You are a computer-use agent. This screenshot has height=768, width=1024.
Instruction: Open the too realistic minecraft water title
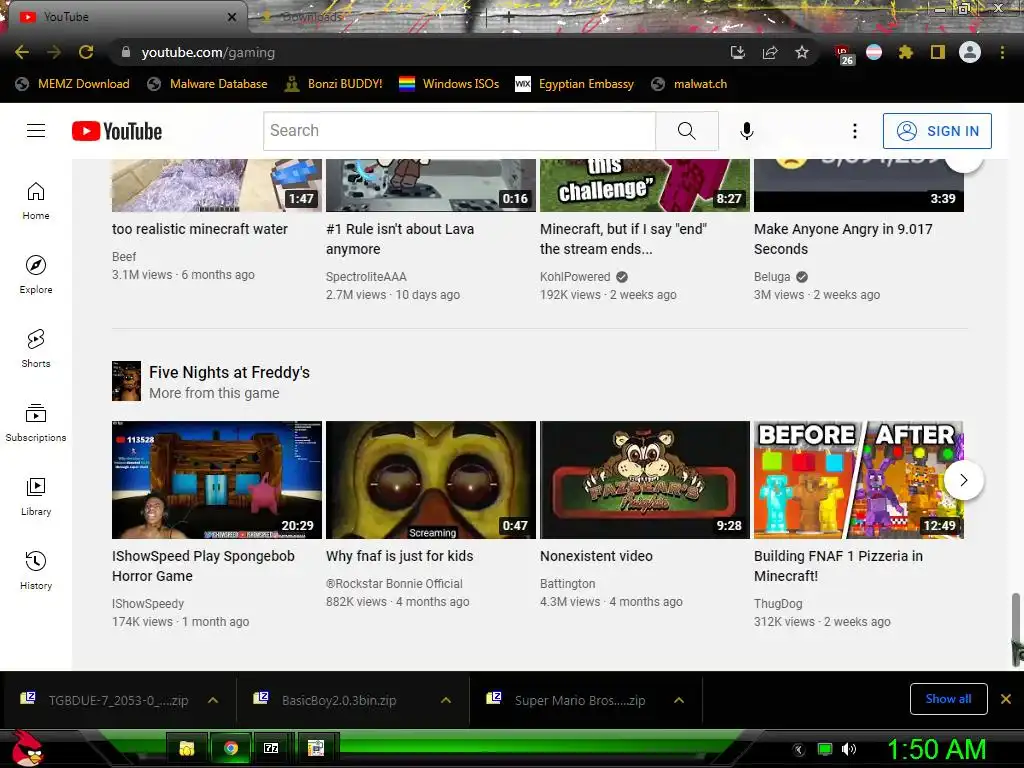pos(200,229)
